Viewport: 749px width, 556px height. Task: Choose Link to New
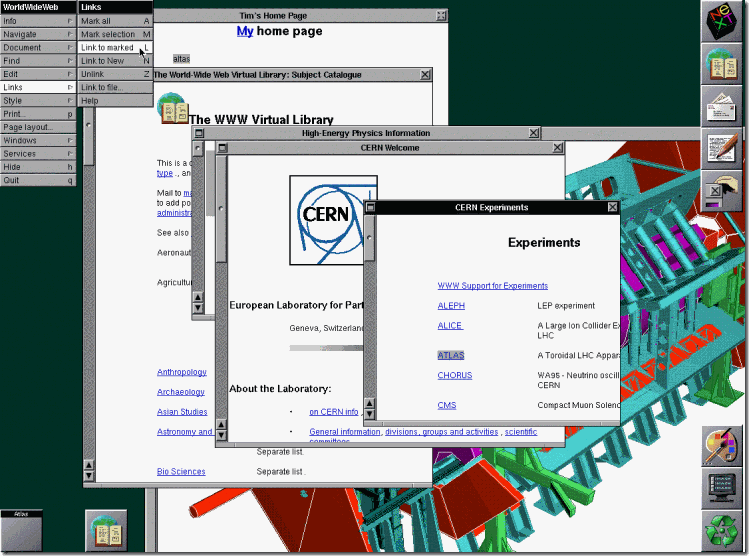point(115,61)
